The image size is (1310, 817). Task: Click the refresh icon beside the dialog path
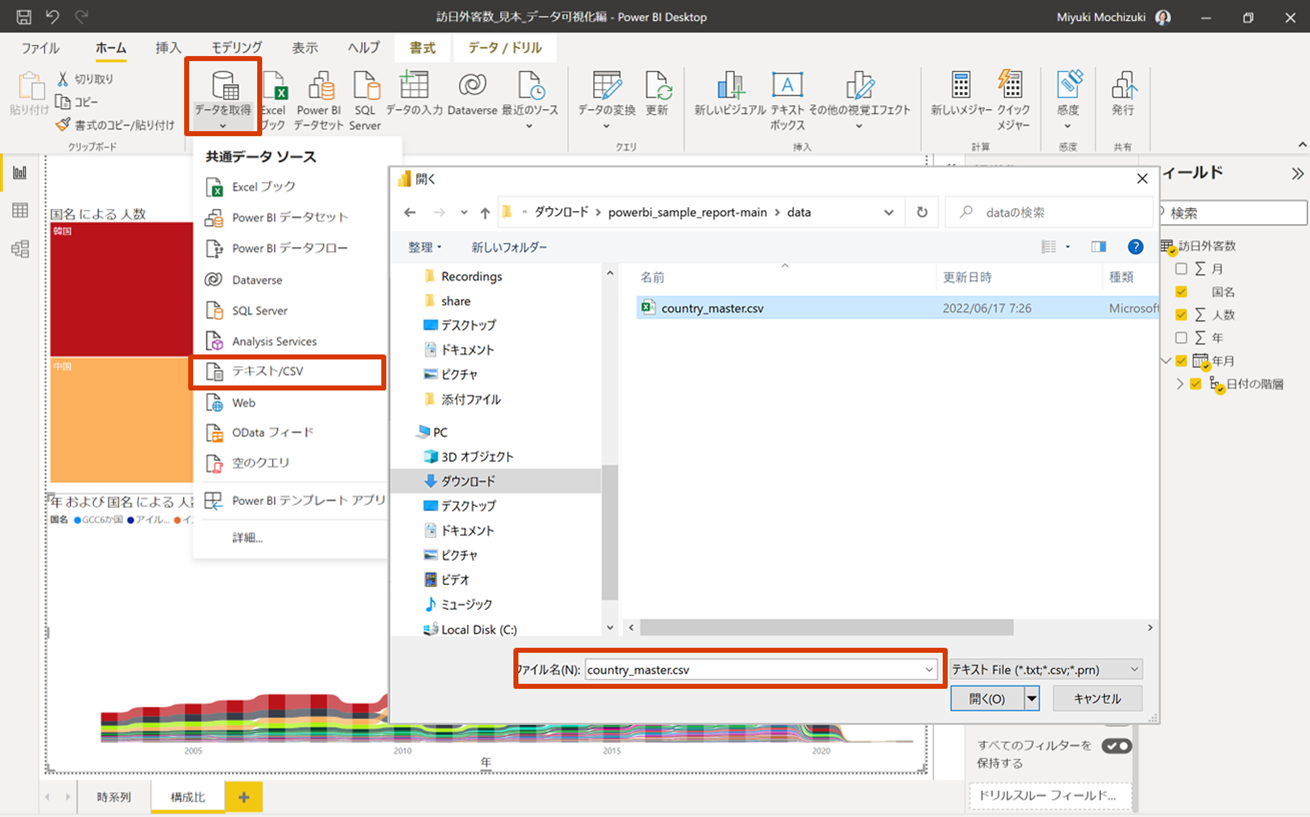(x=921, y=212)
